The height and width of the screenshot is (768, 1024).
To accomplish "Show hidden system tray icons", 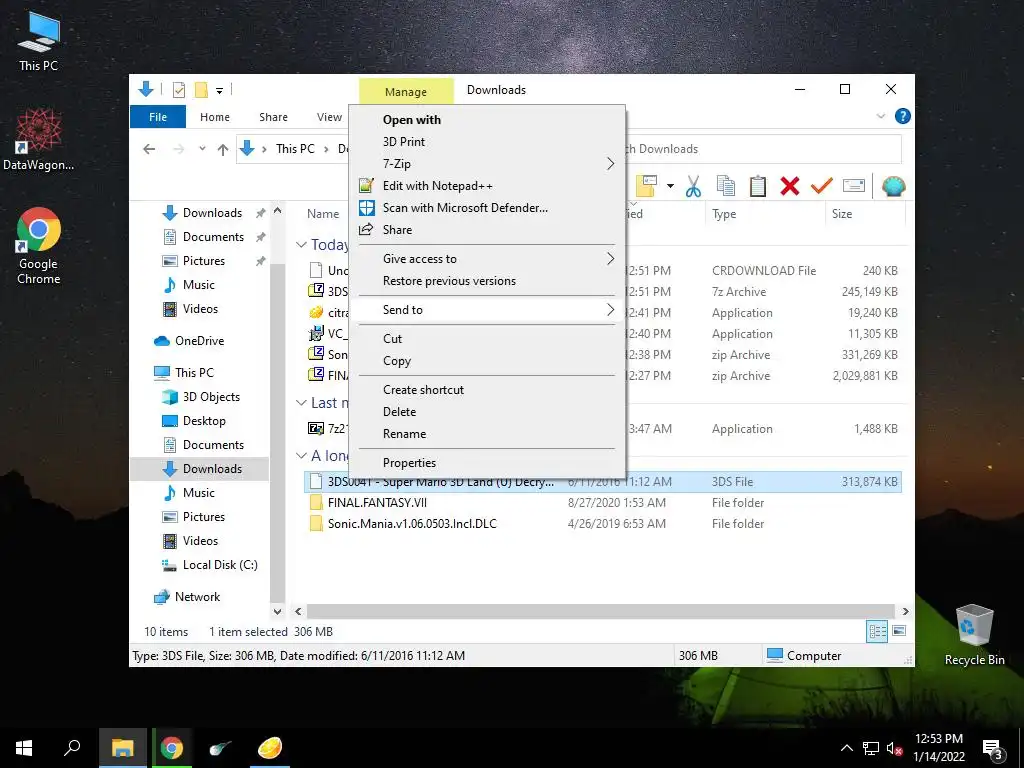I will point(846,748).
